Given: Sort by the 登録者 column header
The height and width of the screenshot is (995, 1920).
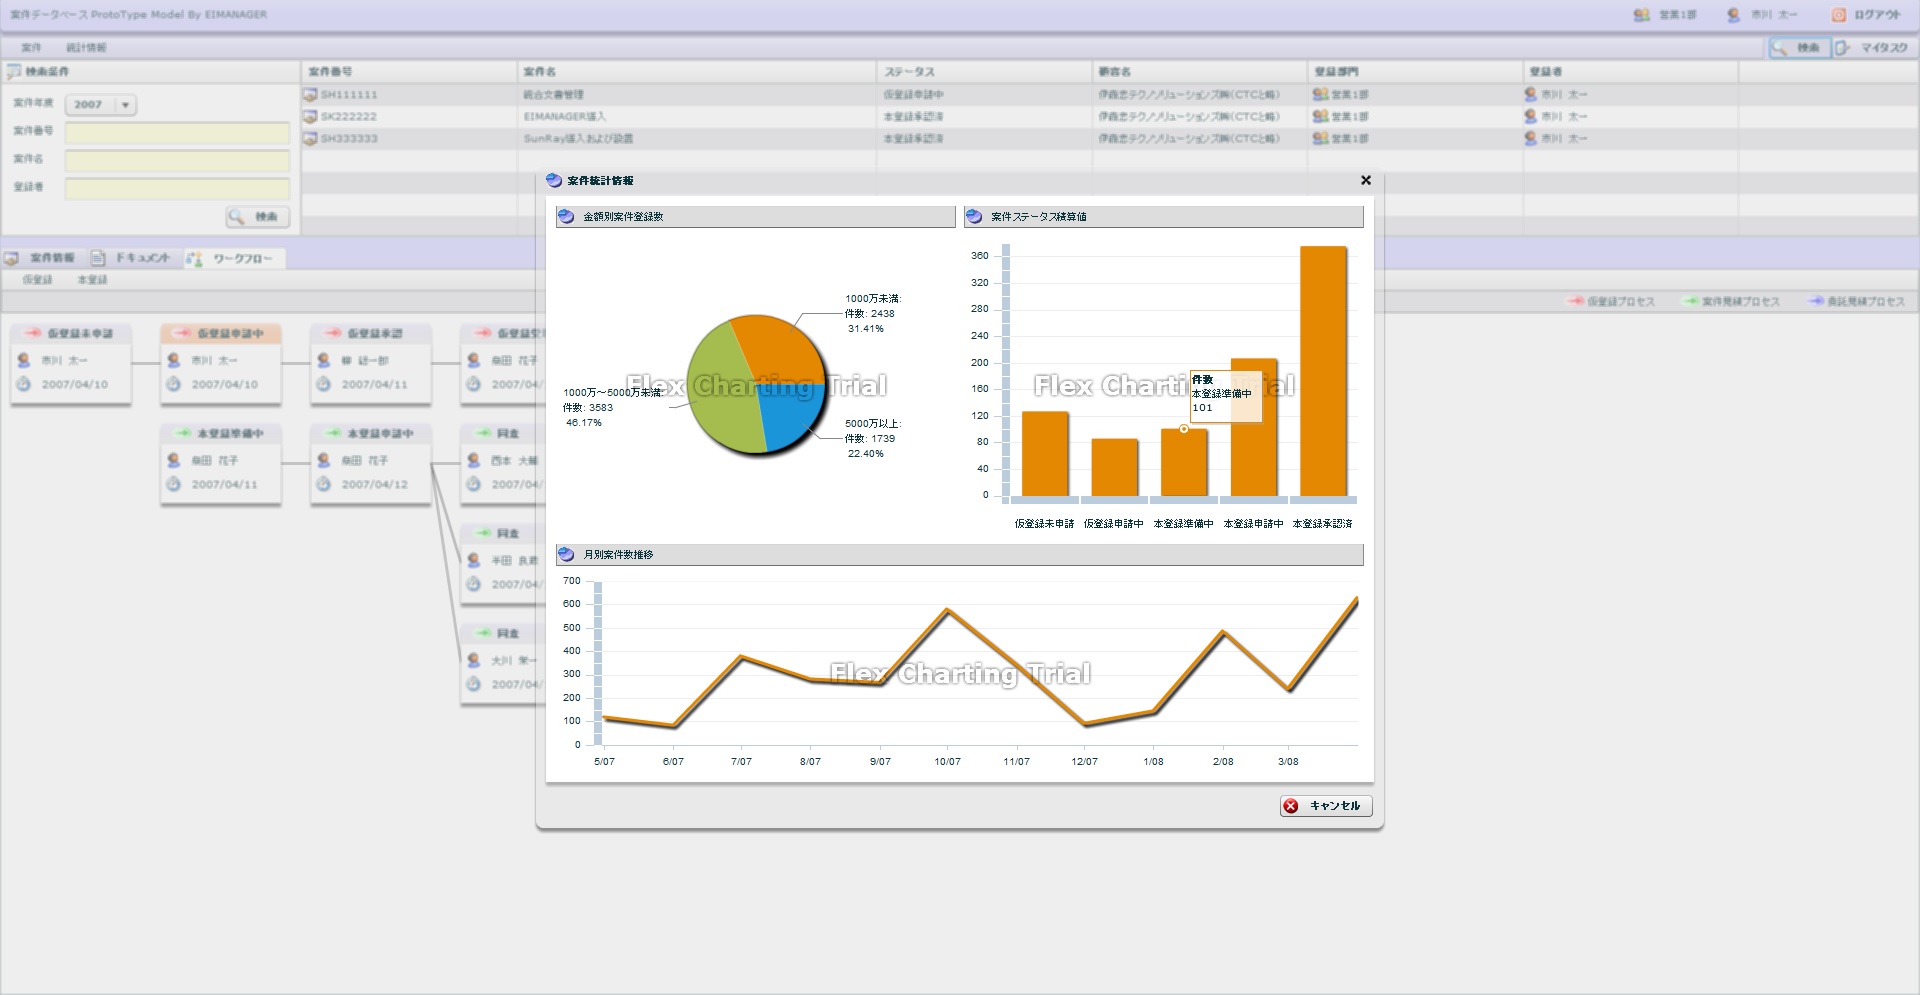Looking at the screenshot, I should [1631, 71].
